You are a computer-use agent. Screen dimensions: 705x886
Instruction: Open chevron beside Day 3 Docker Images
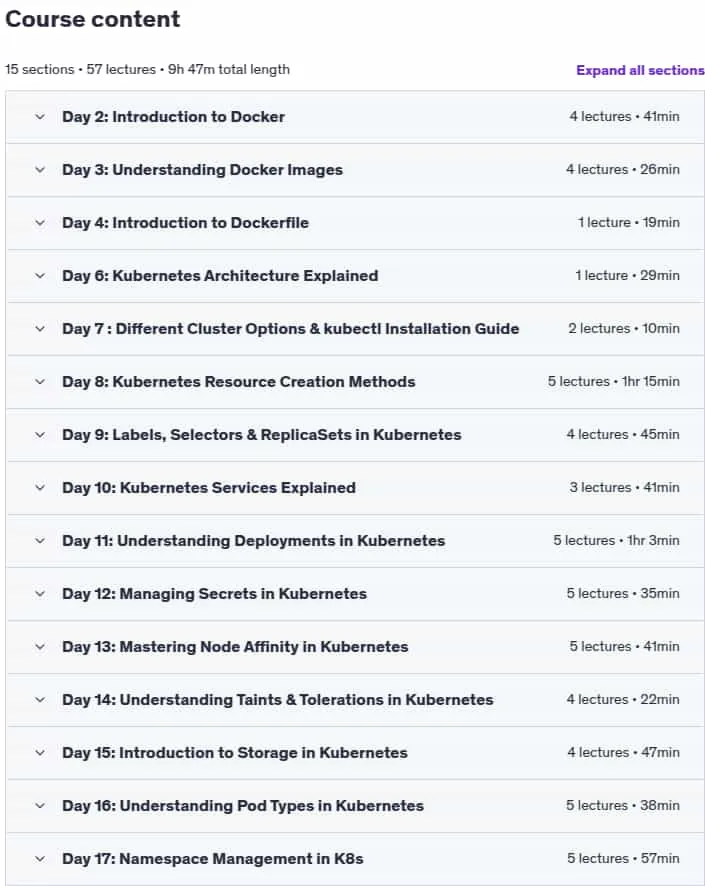click(40, 170)
